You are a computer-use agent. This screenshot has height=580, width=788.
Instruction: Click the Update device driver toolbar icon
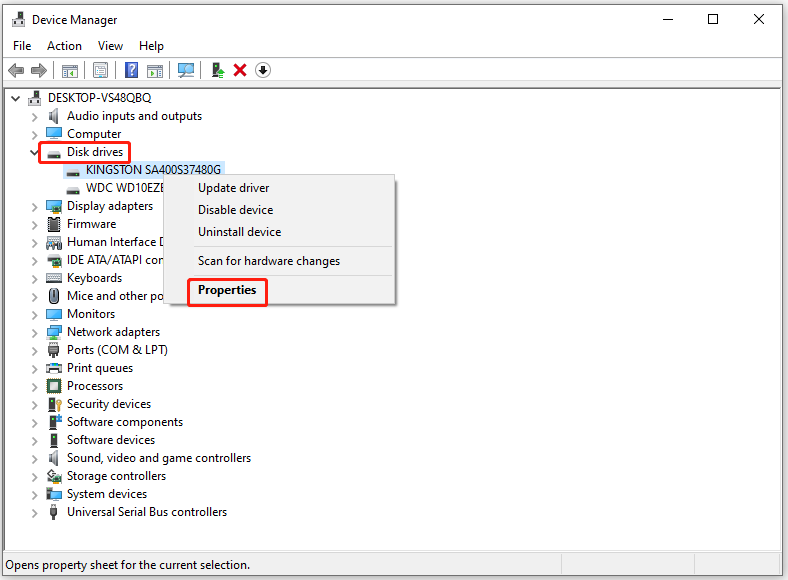(217, 70)
